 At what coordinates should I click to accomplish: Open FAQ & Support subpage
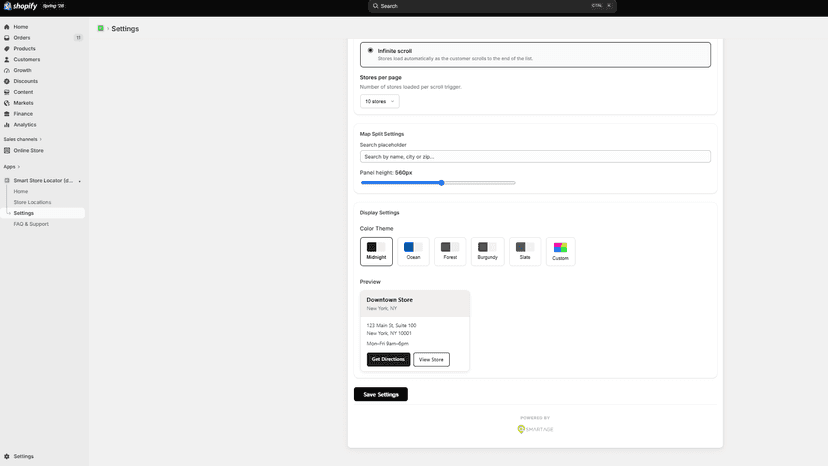(31, 224)
